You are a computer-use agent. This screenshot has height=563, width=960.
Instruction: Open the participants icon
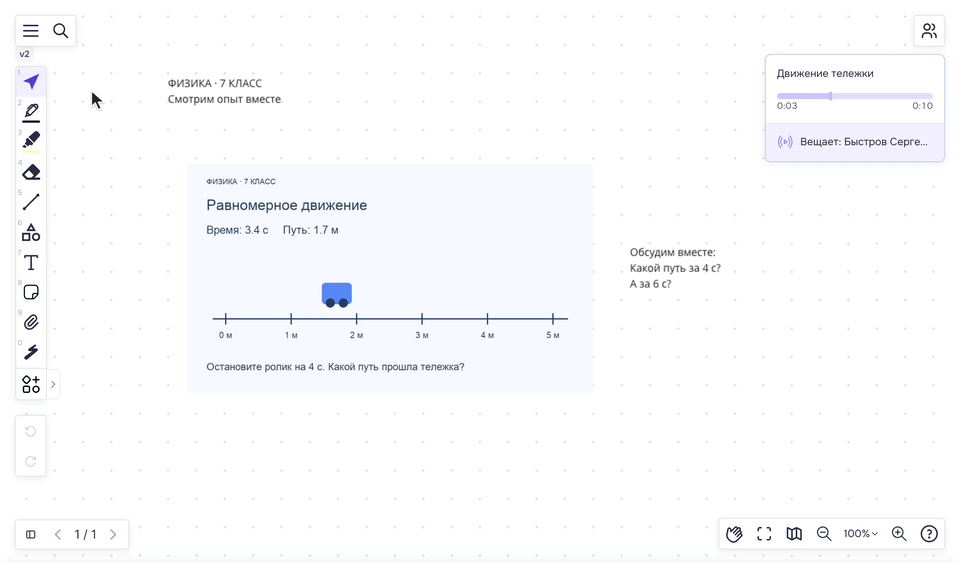(929, 31)
